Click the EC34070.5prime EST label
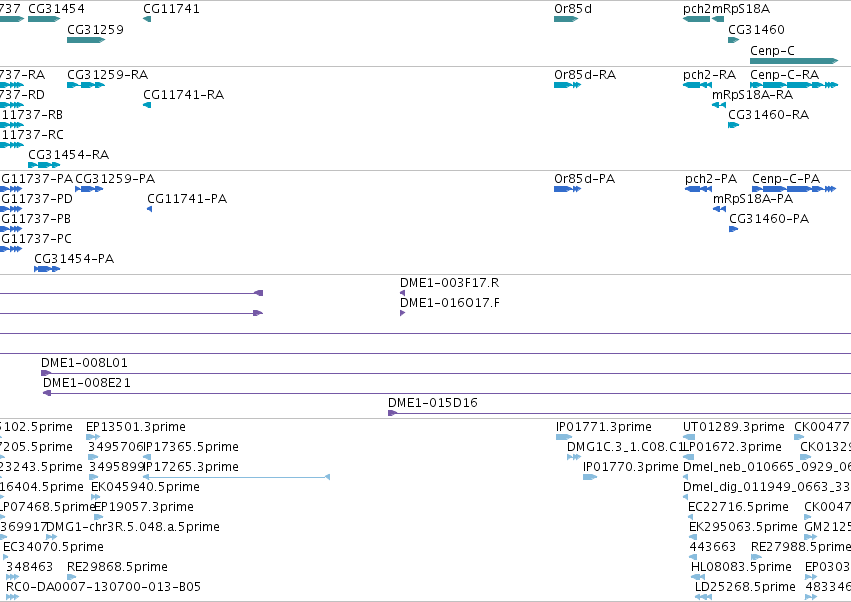 (x=53, y=547)
